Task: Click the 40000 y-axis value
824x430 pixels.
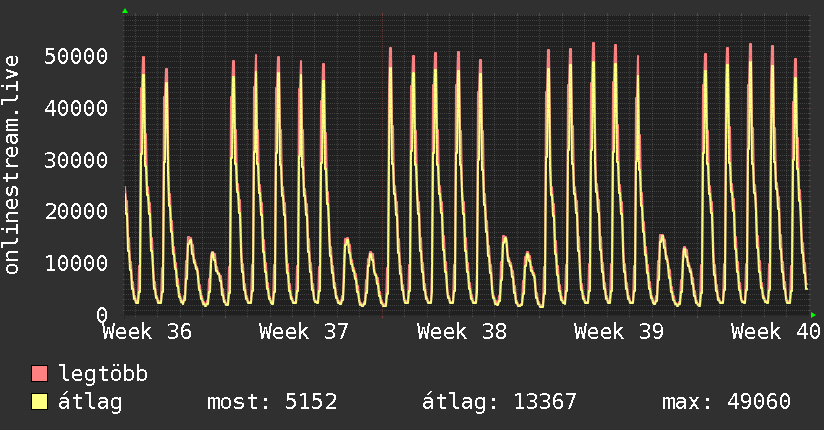Action: point(76,108)
